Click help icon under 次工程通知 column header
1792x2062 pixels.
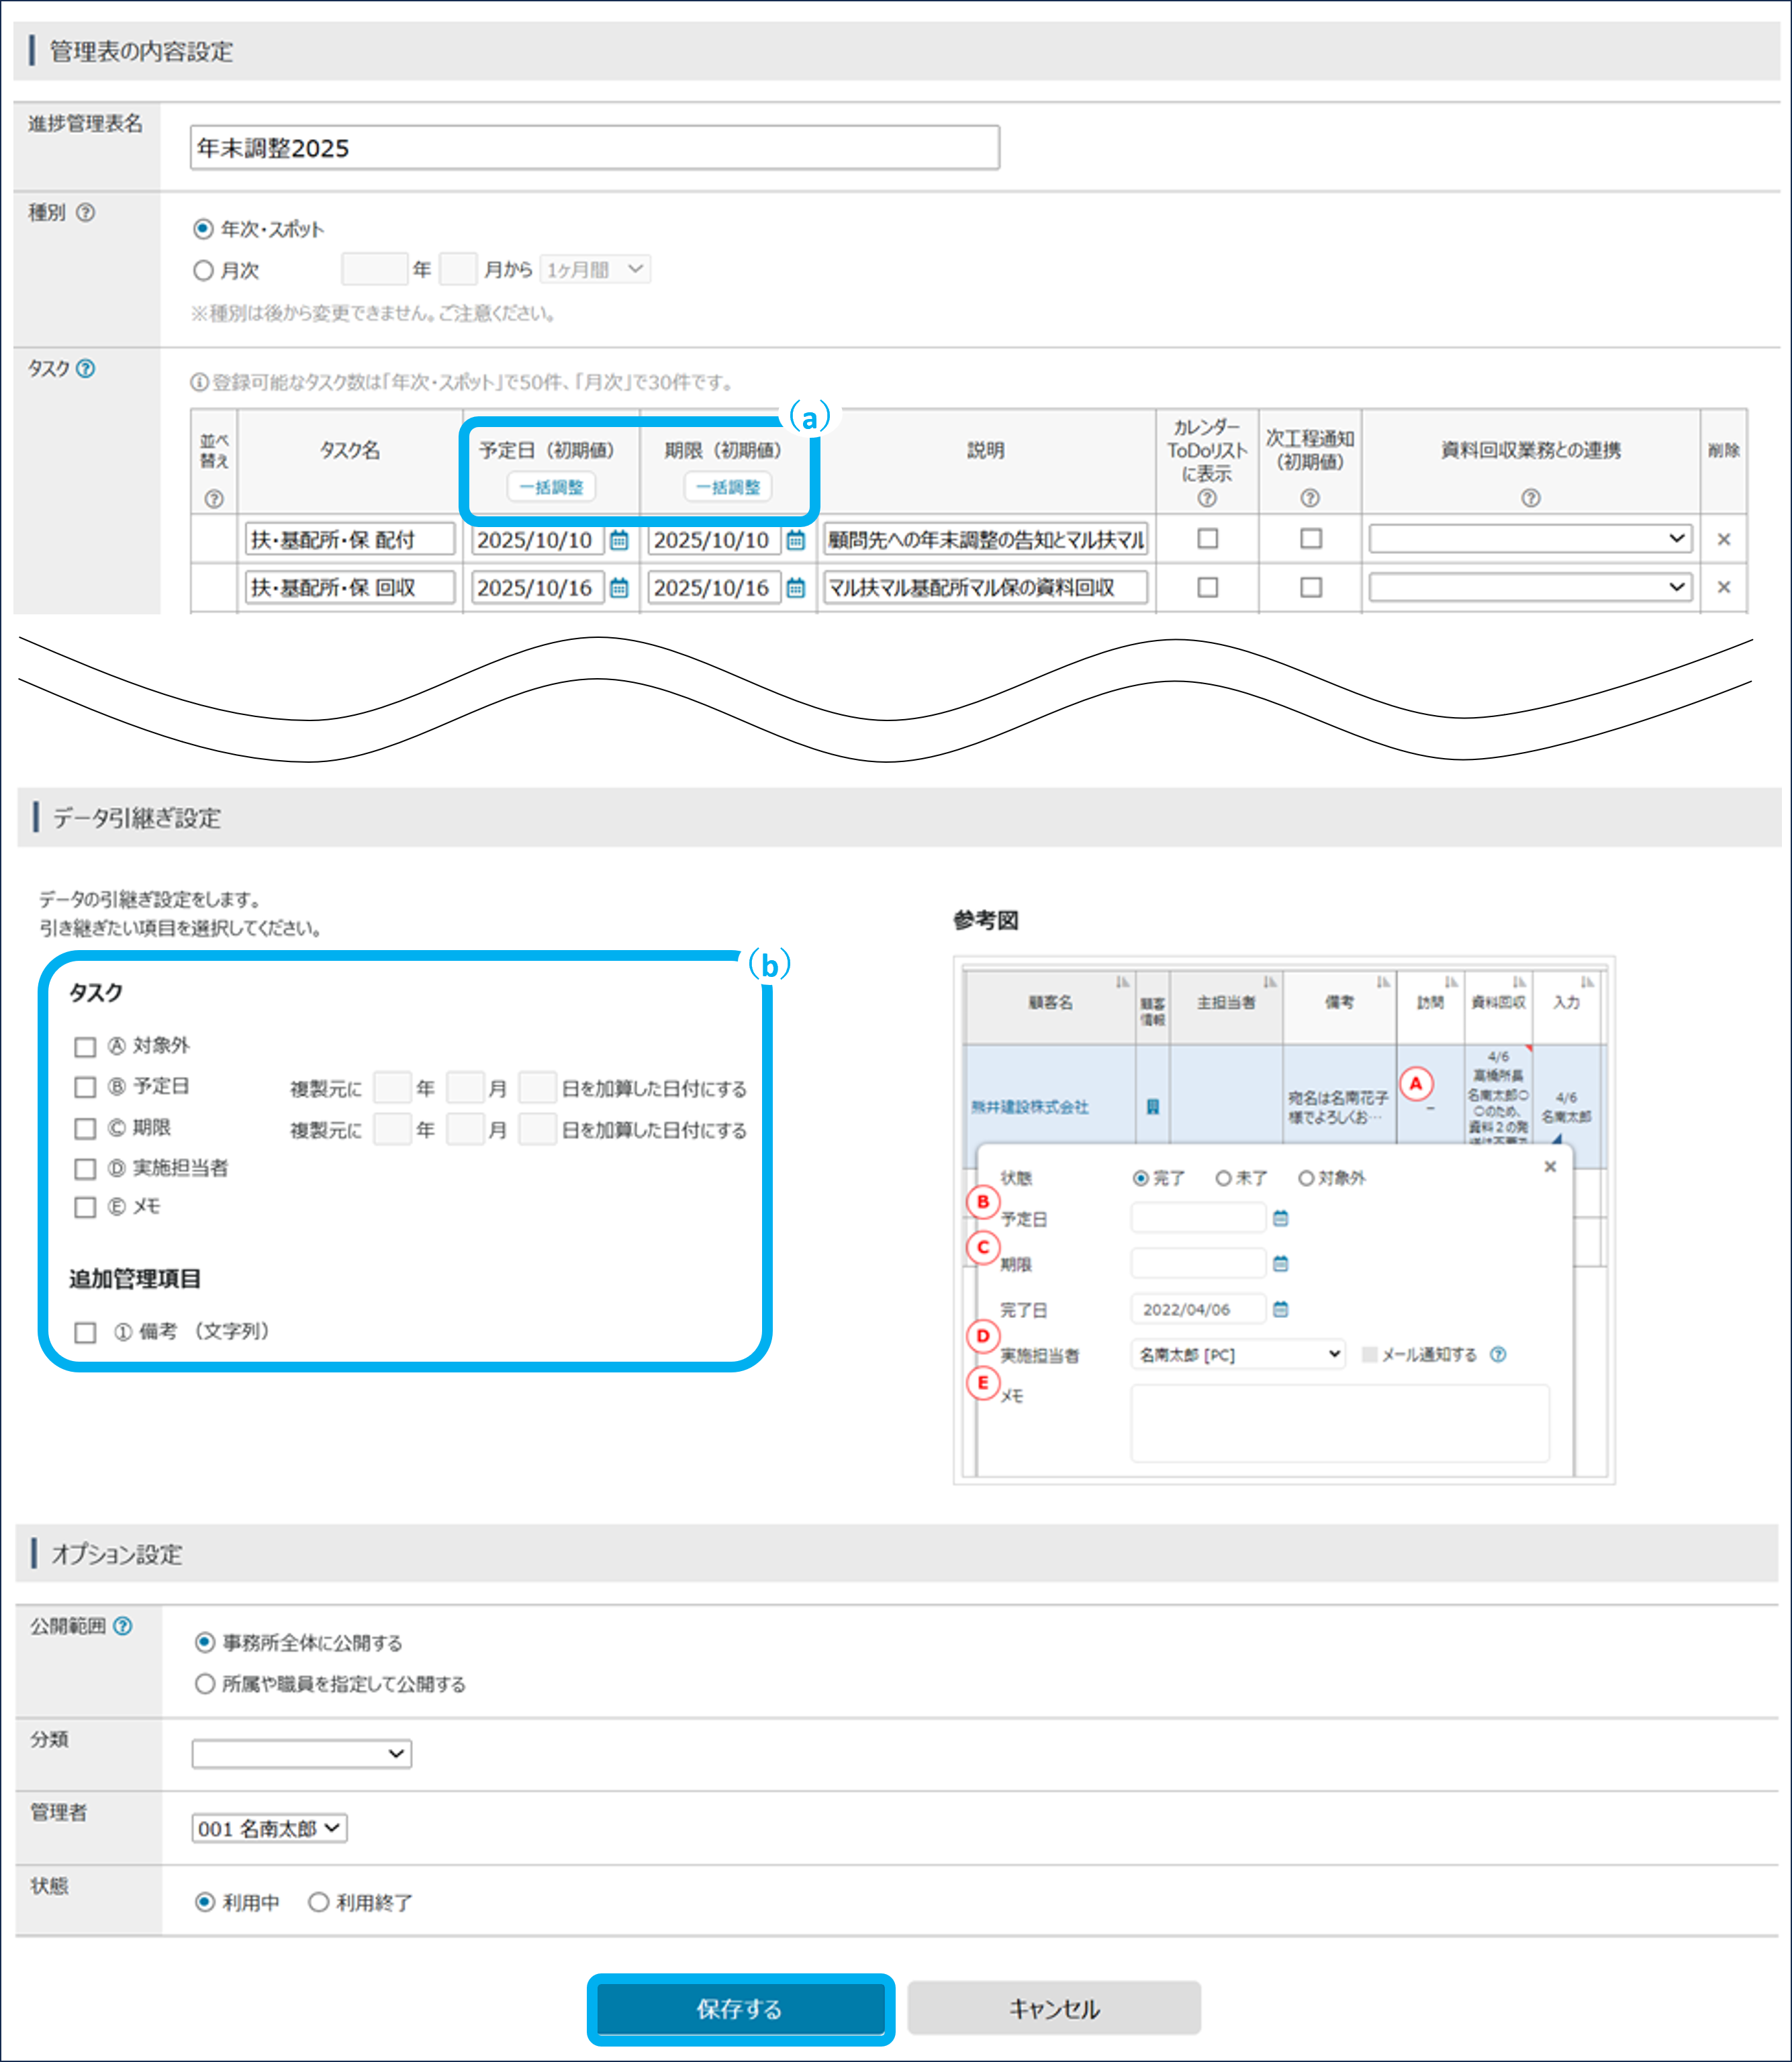tap(1310, 498)
